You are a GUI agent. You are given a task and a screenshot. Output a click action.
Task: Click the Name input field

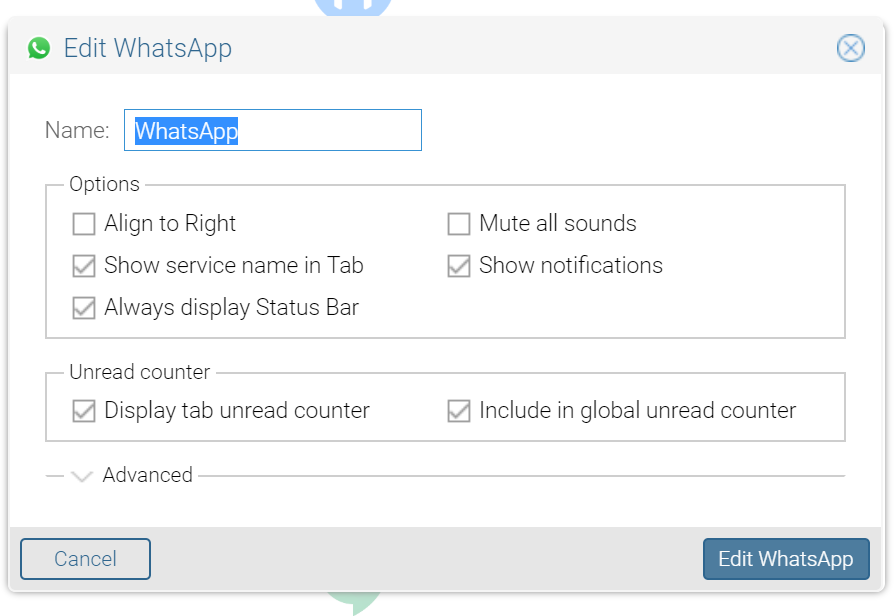click(273, 130)
